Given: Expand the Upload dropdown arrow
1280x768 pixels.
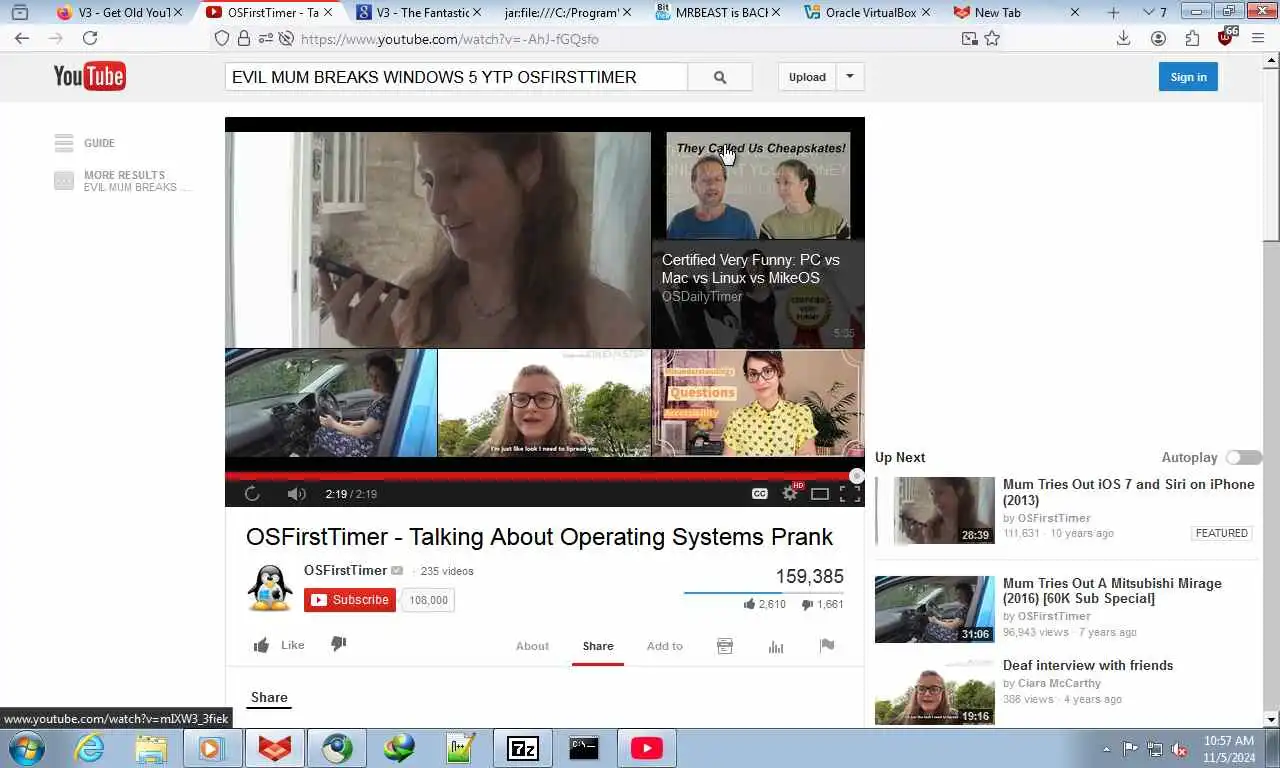Looking at the screenshot, I should pyautogui.click(x=850, y=77).
